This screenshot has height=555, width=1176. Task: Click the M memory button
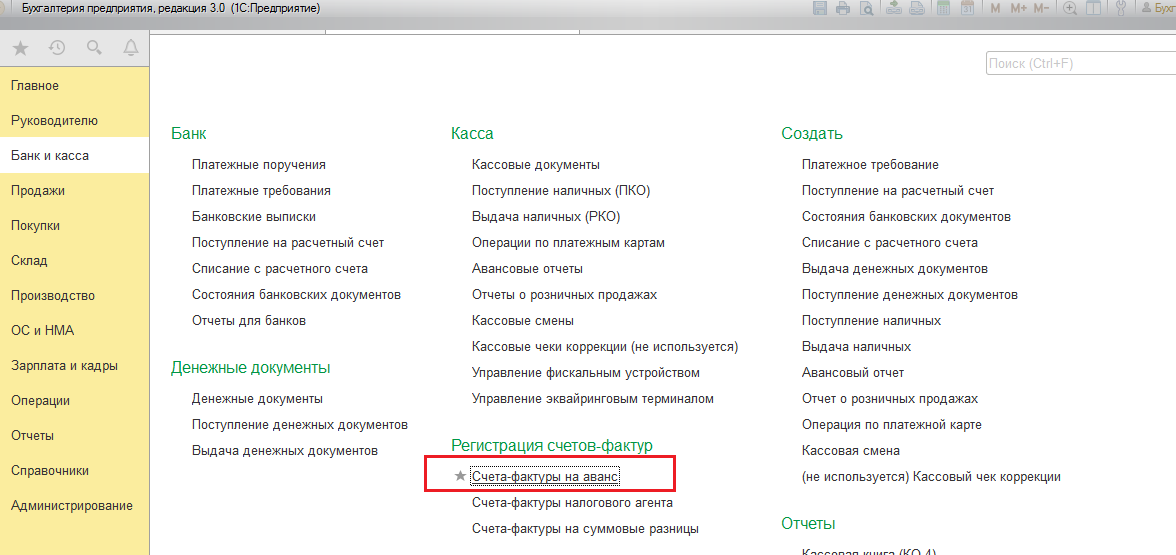[995, 9]
